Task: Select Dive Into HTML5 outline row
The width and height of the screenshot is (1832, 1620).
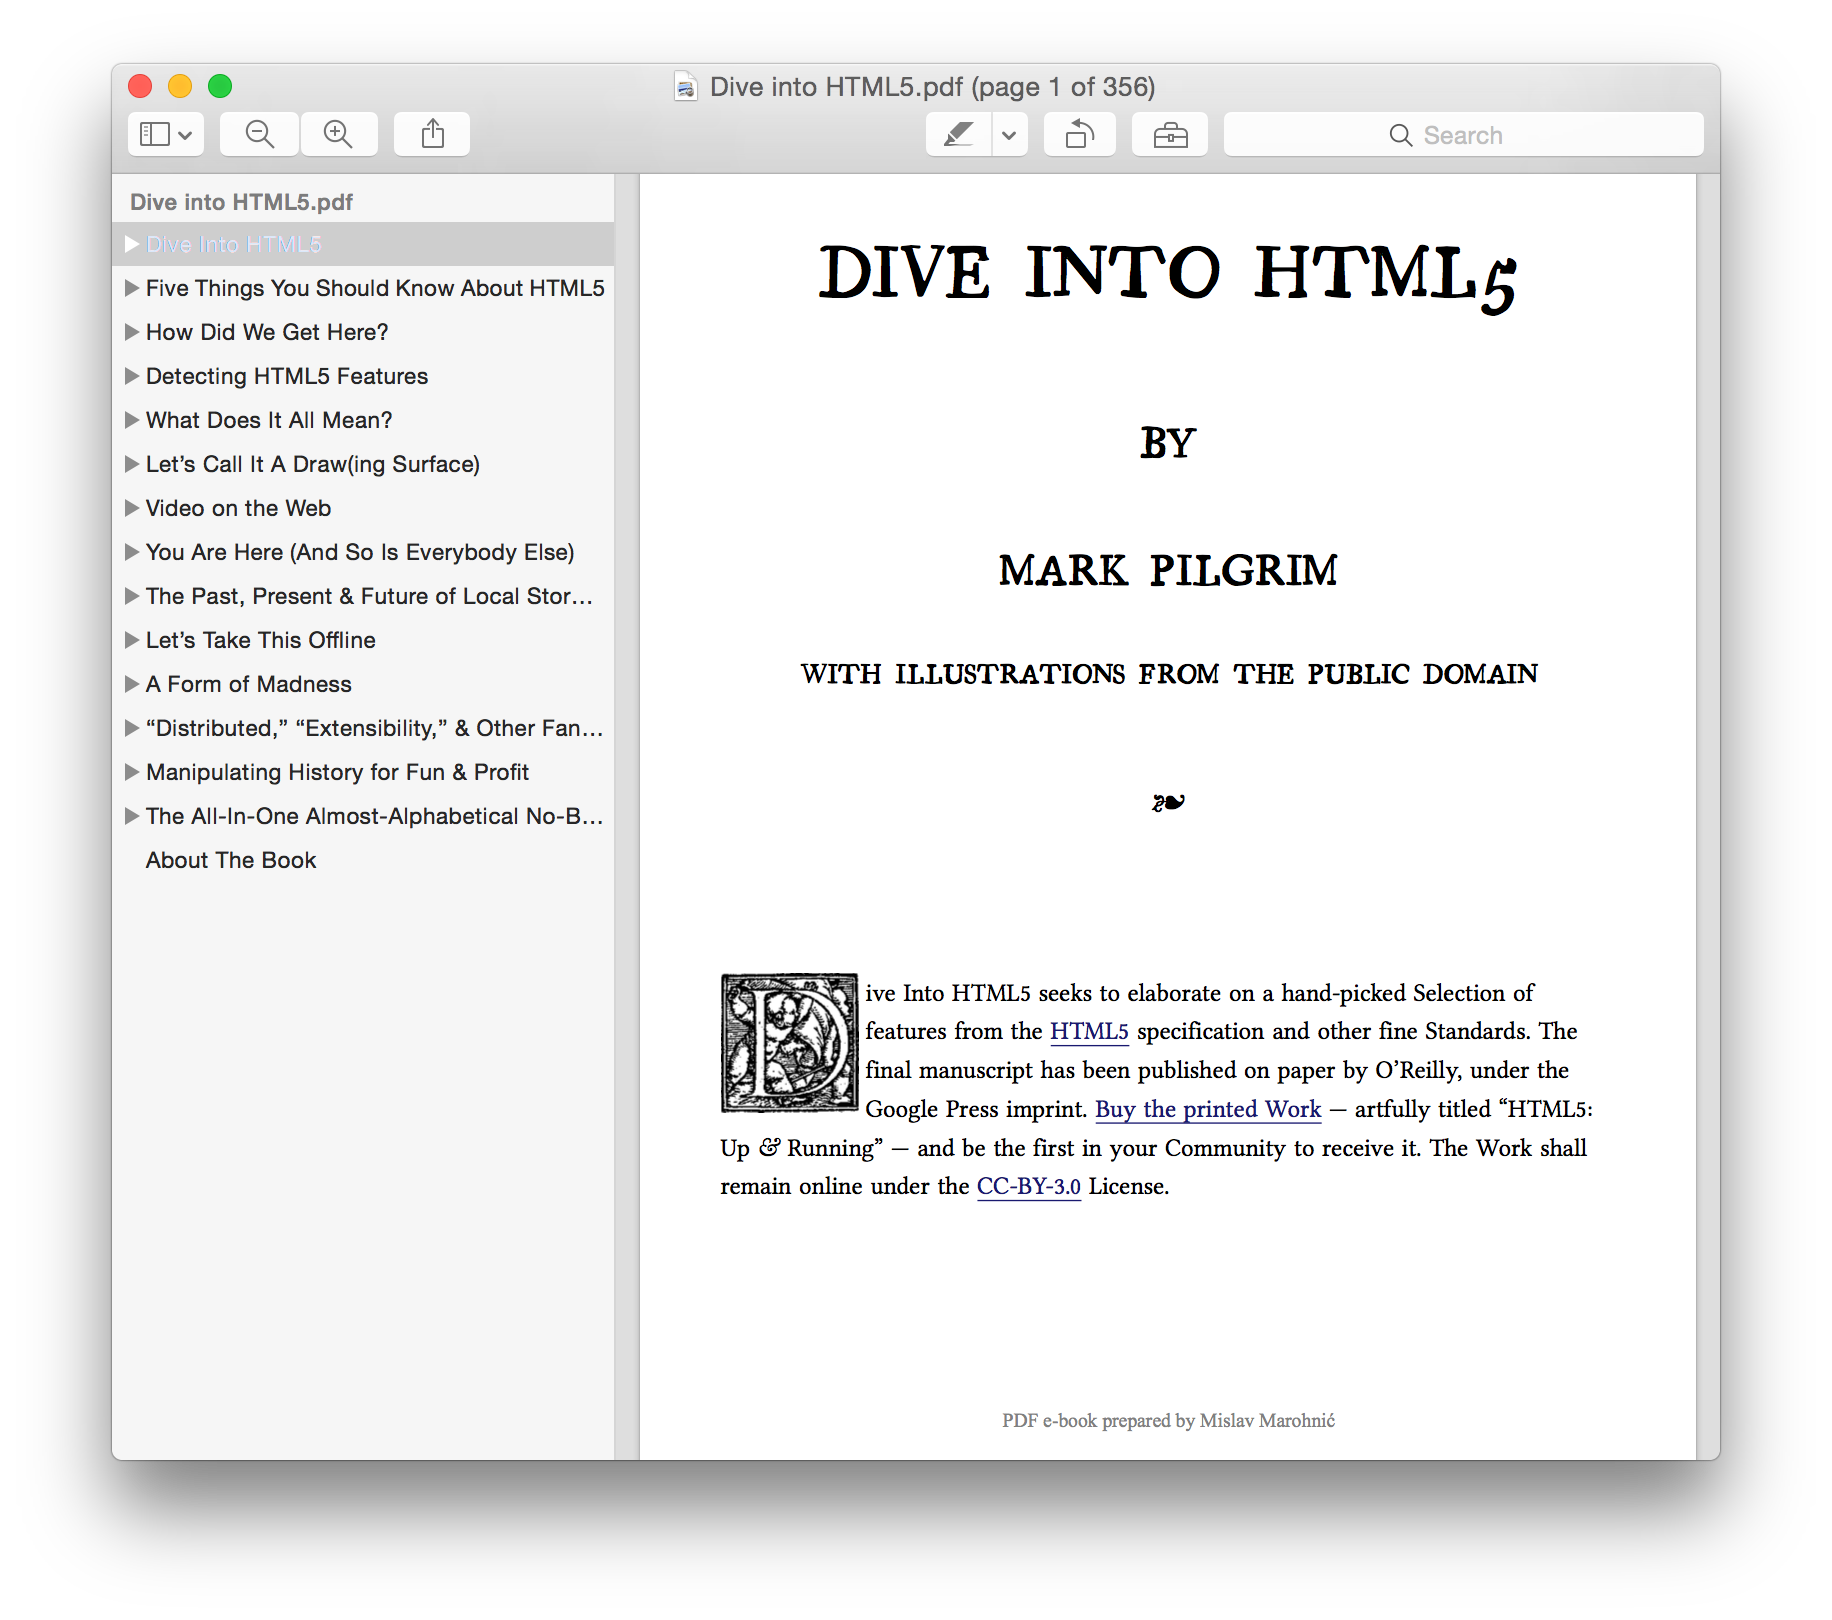Action: (x=363, y=244)
